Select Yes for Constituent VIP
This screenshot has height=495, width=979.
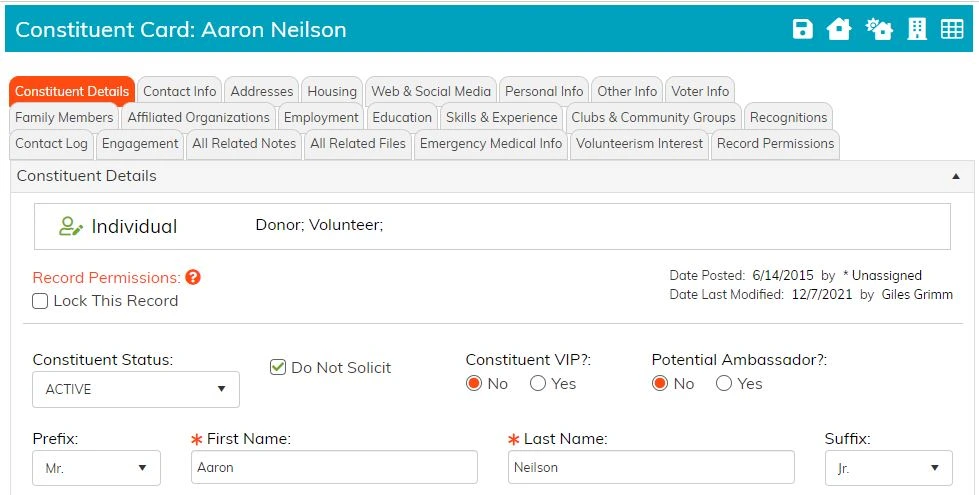pyautogui.click(x=538, y=383)
